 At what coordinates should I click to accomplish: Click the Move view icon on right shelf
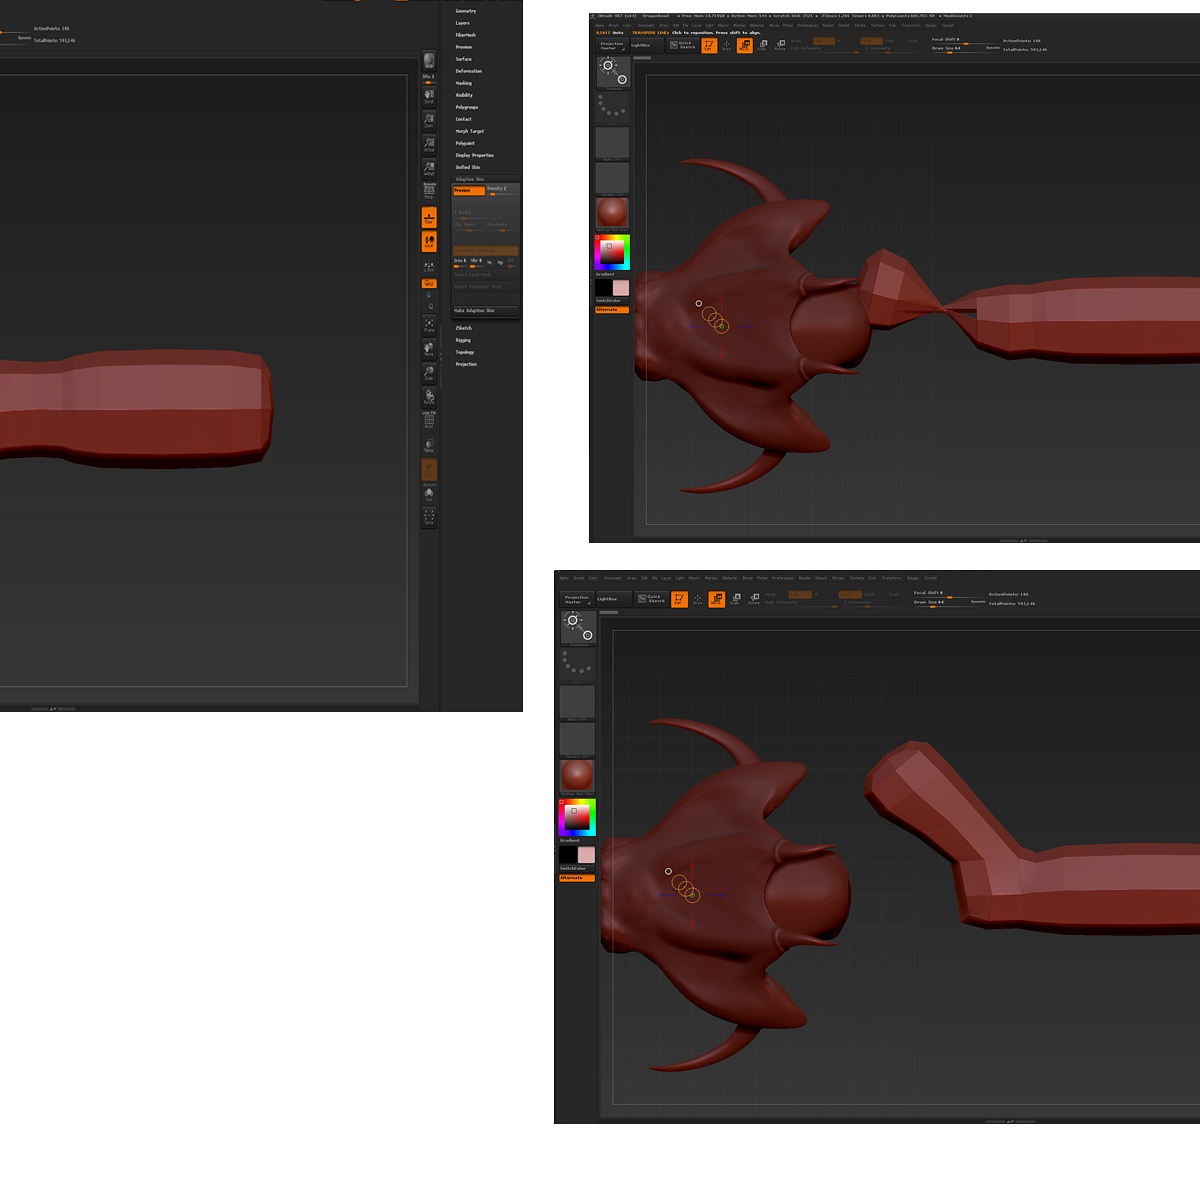point(429,349)
